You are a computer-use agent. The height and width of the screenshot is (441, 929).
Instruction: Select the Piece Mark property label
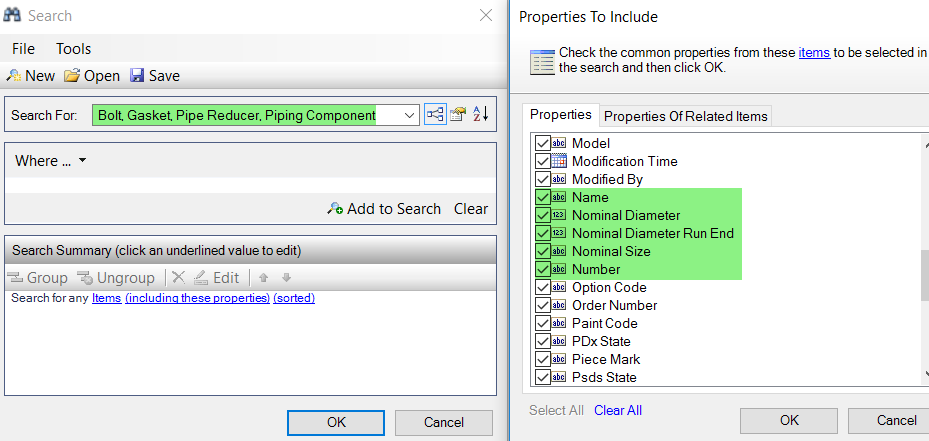(x=606, y=359)
